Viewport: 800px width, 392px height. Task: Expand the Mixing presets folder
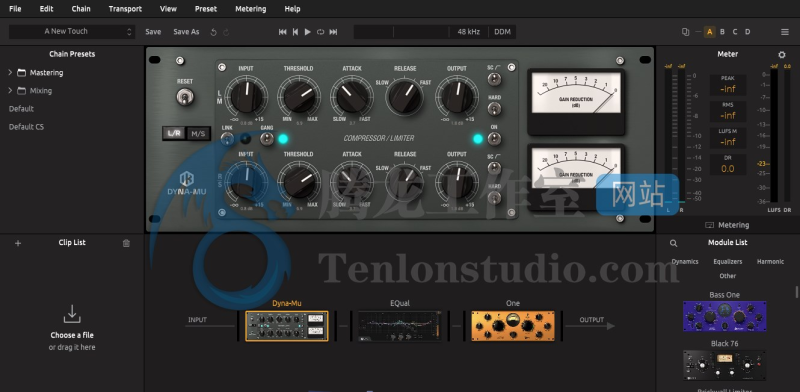[10, 91]
